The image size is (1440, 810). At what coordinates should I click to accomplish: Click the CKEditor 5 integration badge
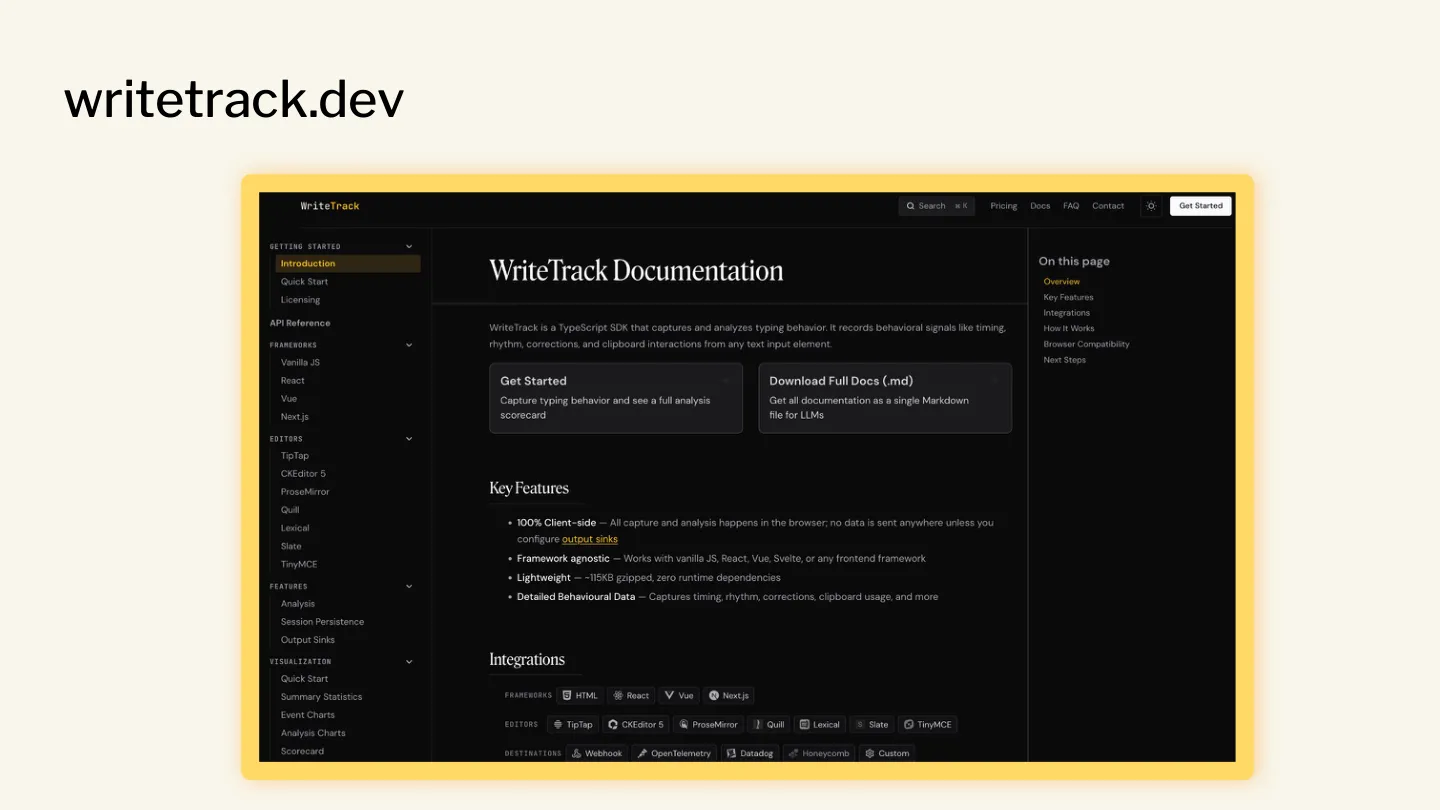(x=636, y=725)
